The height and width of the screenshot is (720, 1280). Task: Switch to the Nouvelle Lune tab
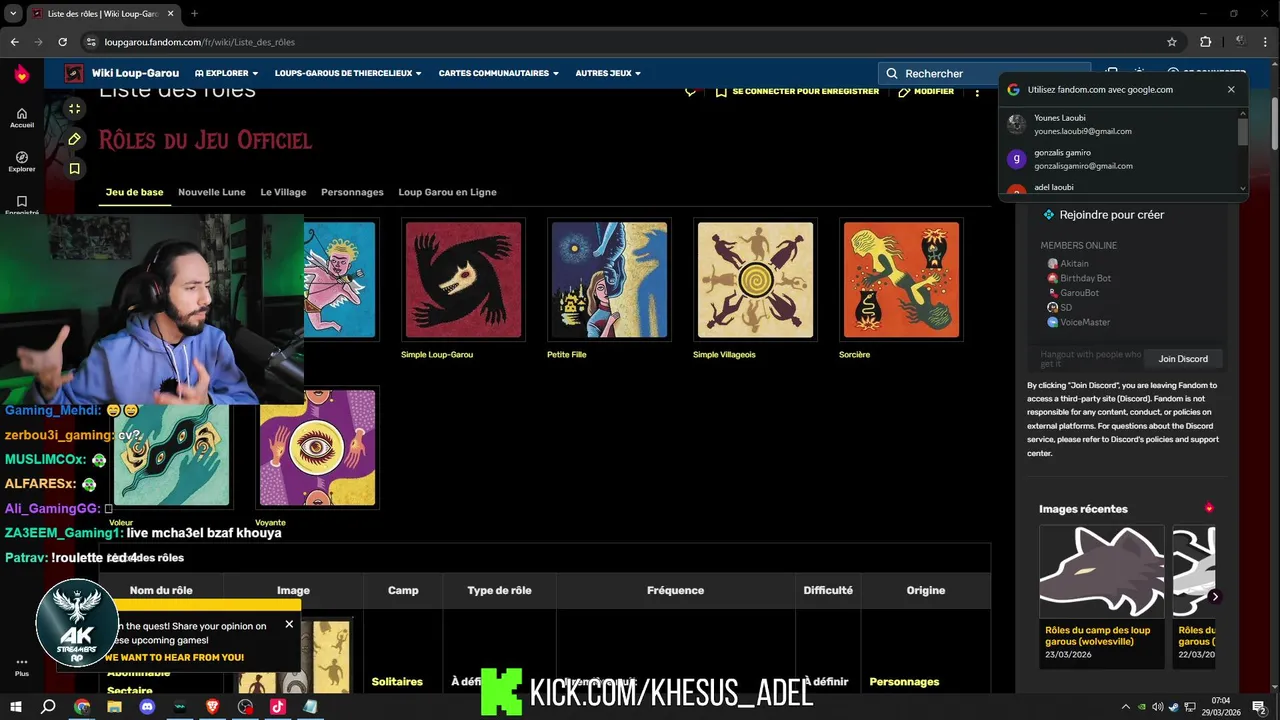(212, 192)
